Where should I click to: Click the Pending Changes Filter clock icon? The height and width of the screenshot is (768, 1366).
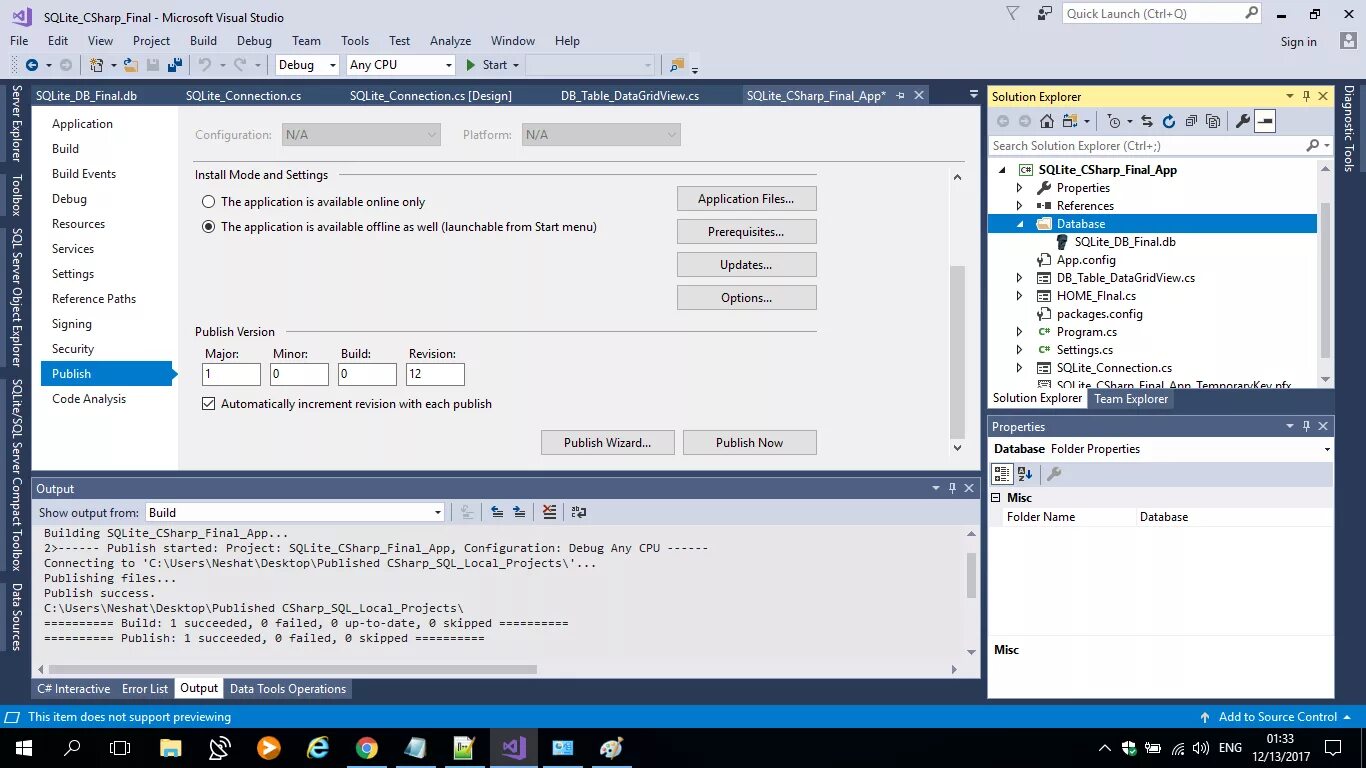point(1114,121)
